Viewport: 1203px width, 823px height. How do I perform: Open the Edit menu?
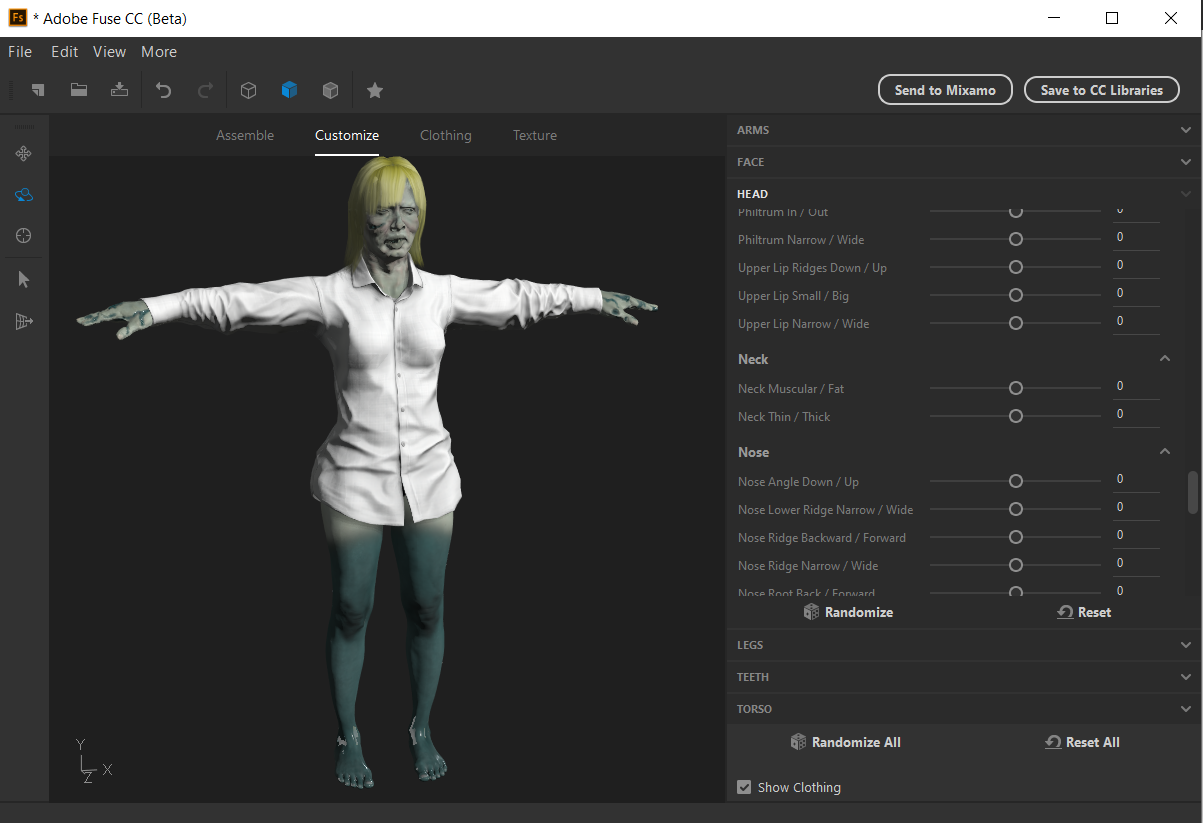click(64, 52)
